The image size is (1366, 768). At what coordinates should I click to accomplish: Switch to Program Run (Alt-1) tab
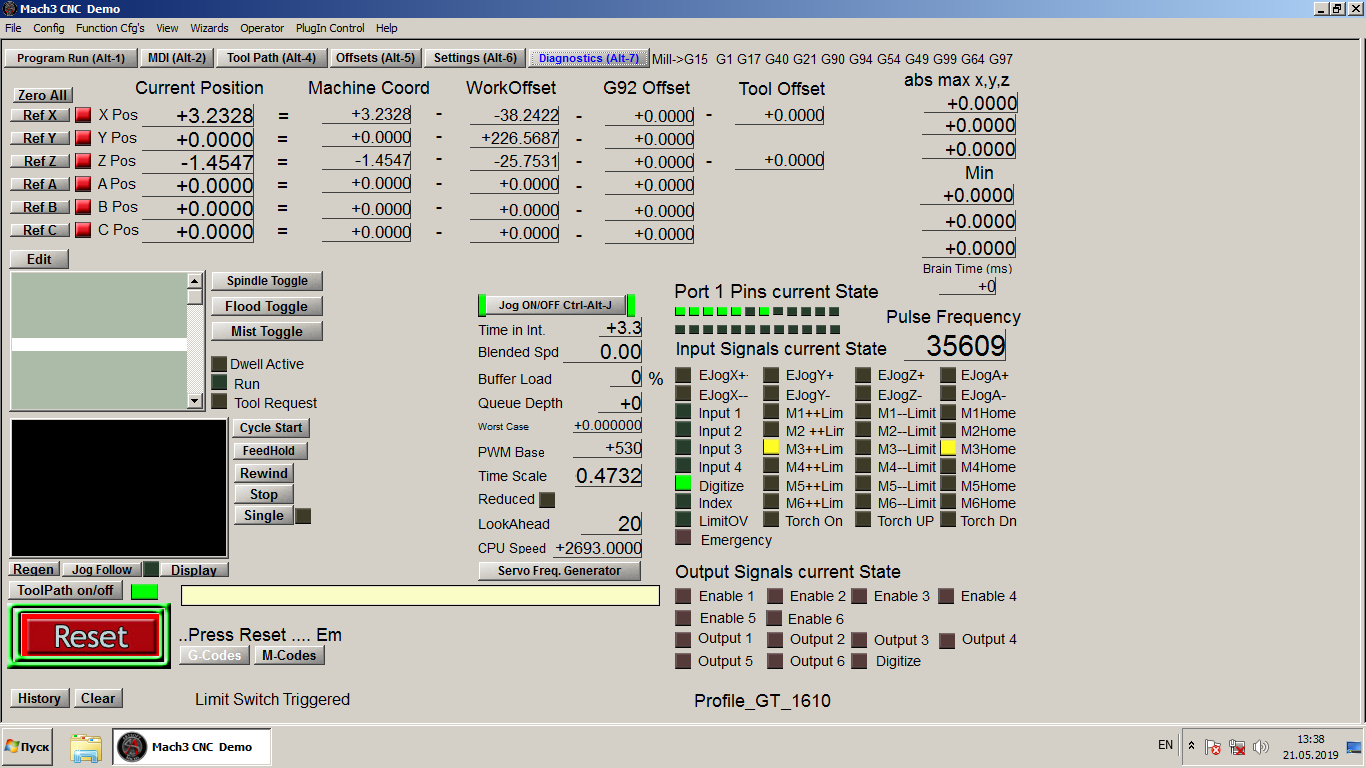click(x=71, y=58)
